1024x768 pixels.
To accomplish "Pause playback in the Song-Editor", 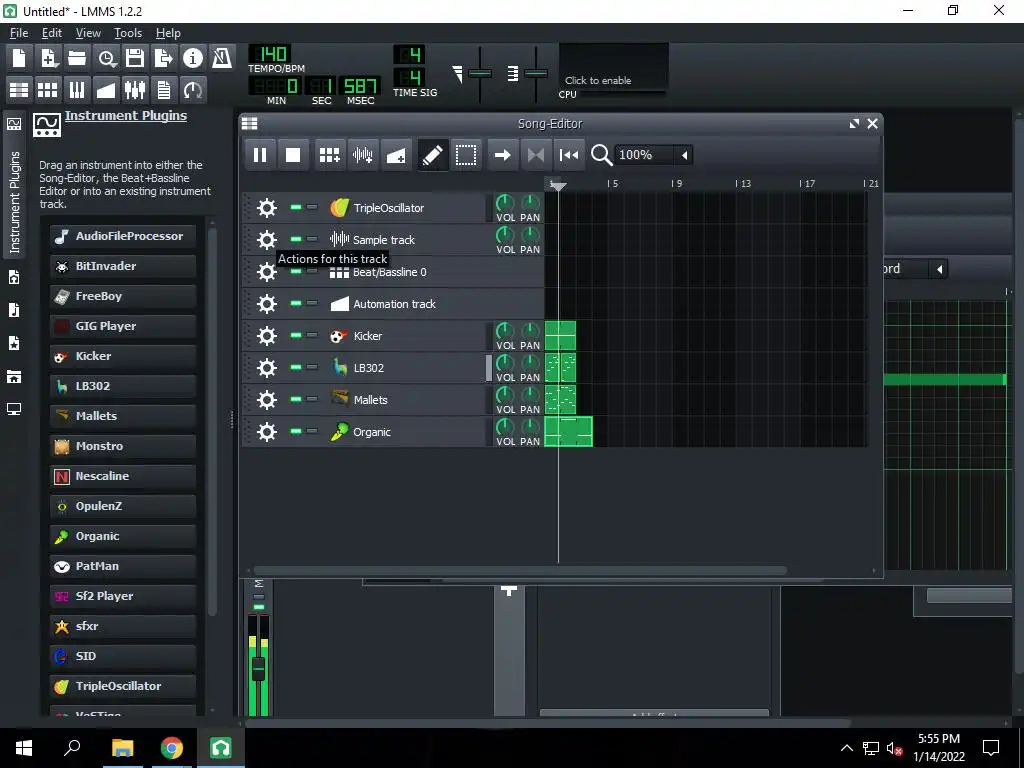I will pyautogui.click(x=260, y=155).
